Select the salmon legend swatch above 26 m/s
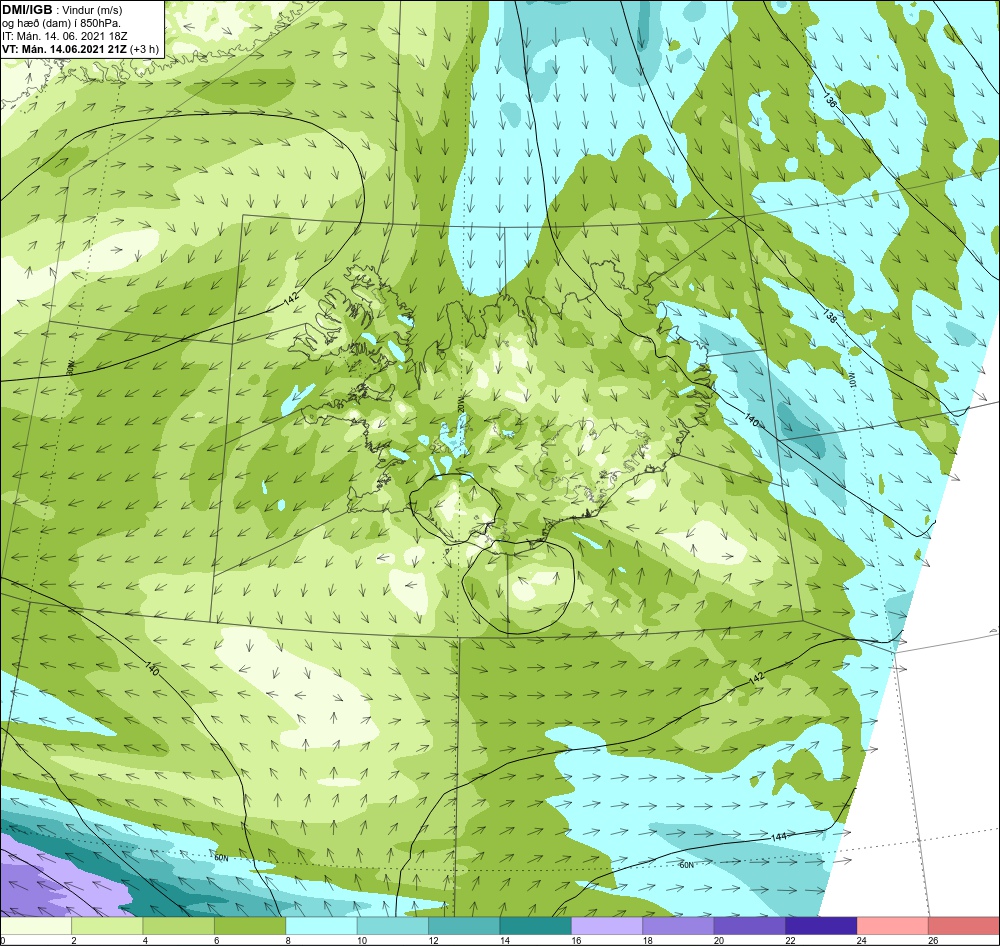1000x946 pixels. coord(964,925)
